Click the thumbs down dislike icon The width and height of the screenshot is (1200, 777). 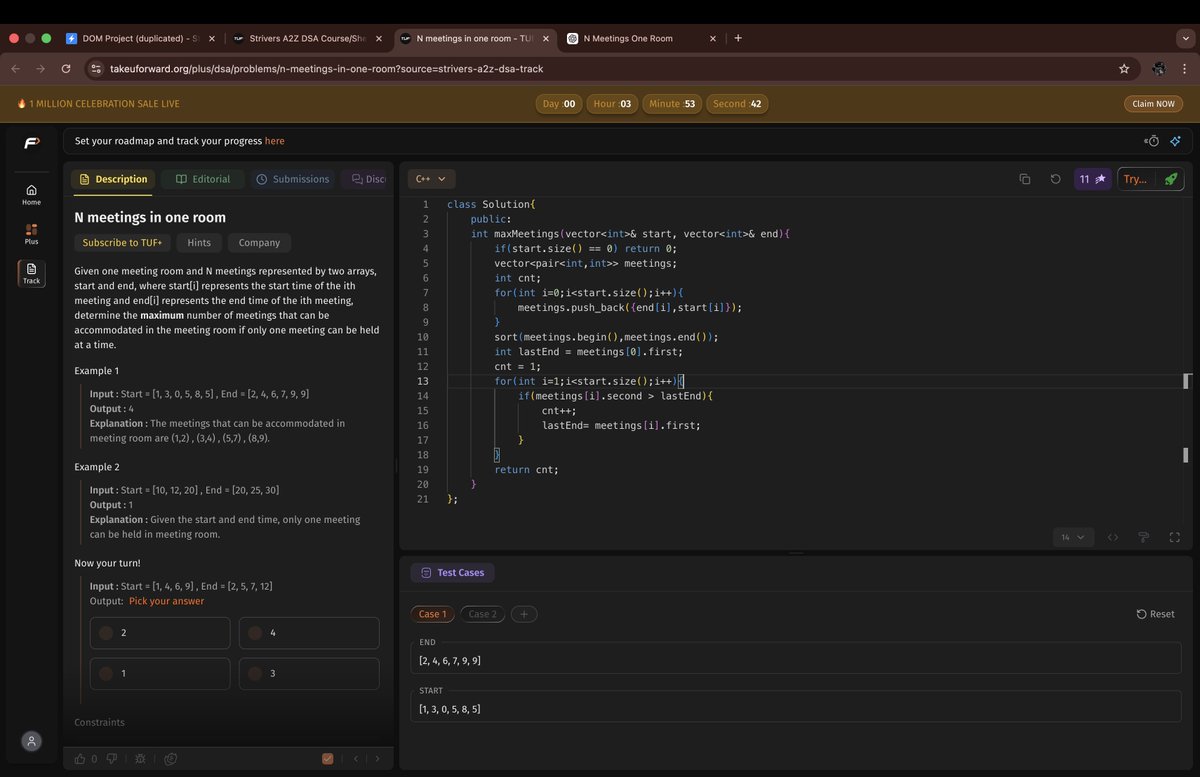click(x=112, y=759)
